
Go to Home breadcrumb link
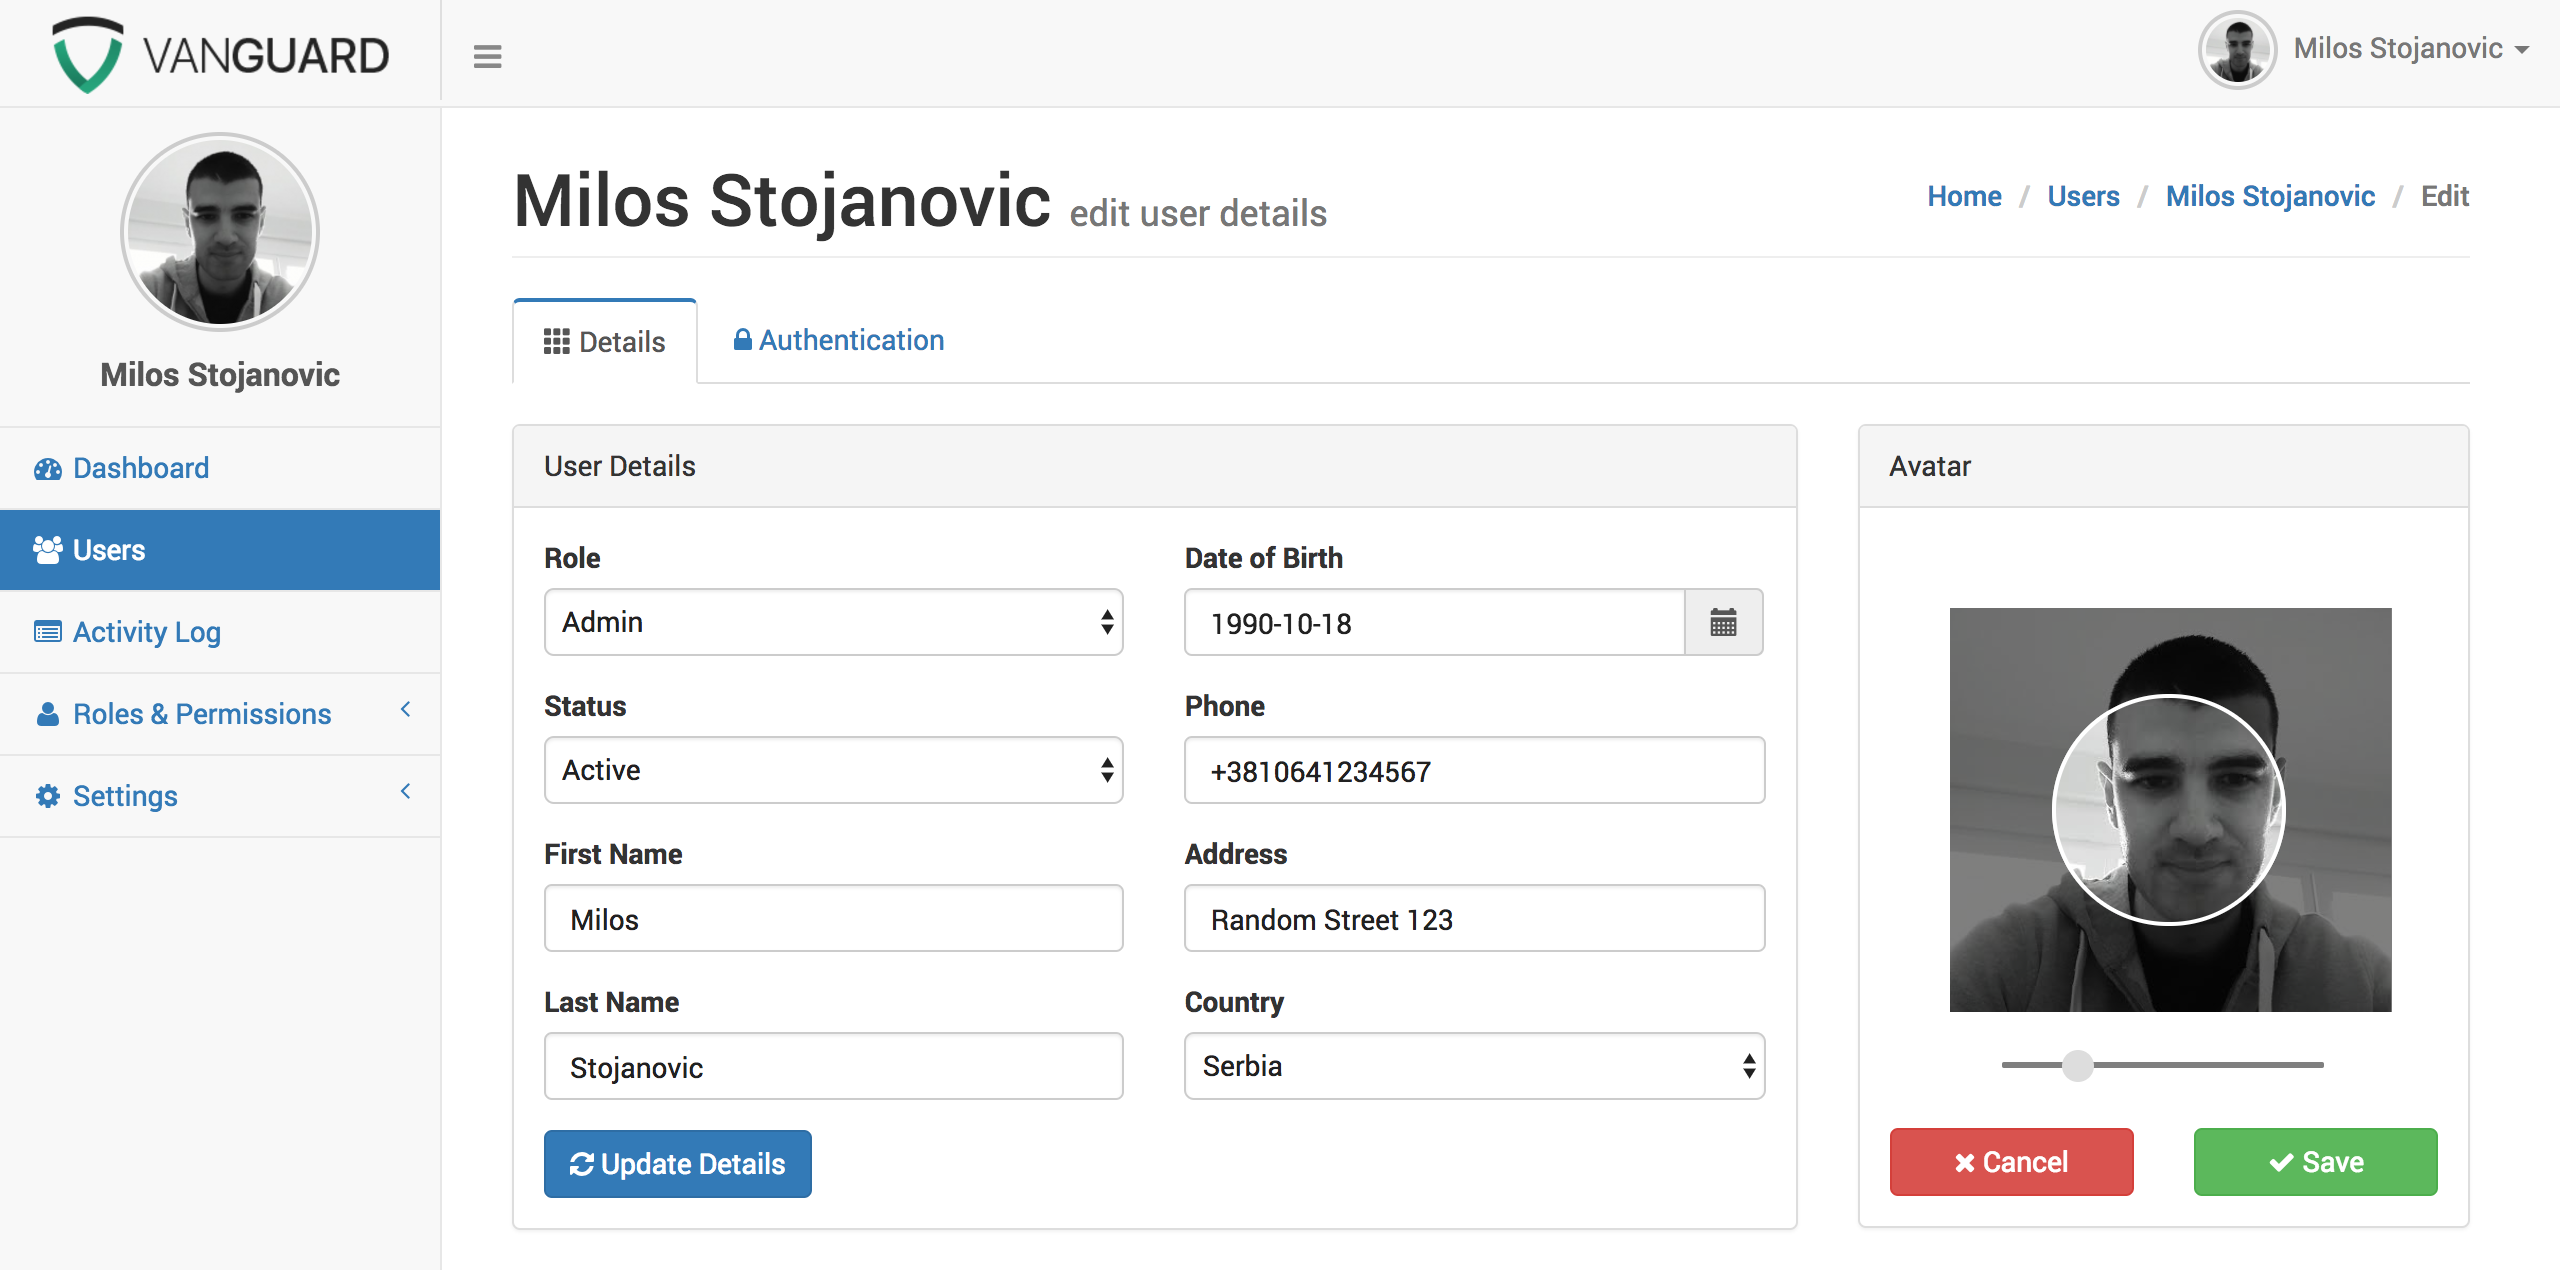point(1964,196)
